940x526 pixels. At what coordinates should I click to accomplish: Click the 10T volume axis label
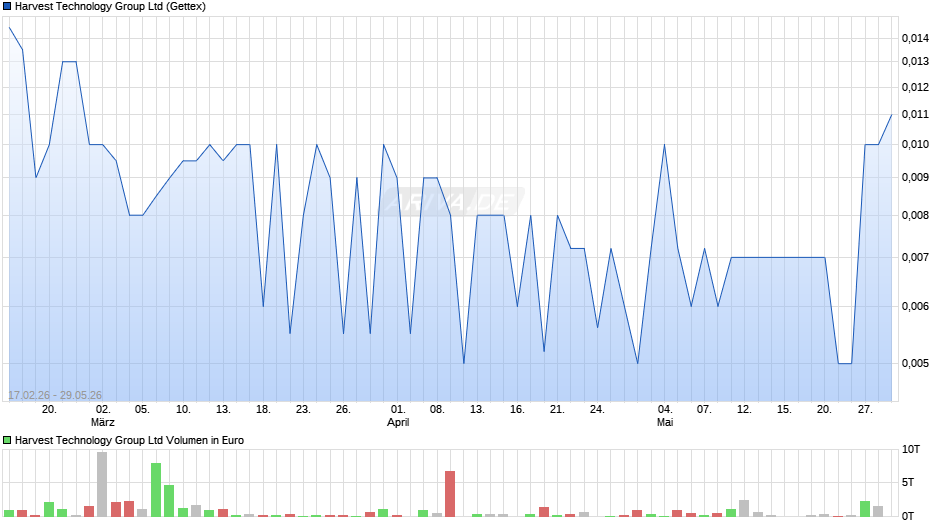coord(911,450)
